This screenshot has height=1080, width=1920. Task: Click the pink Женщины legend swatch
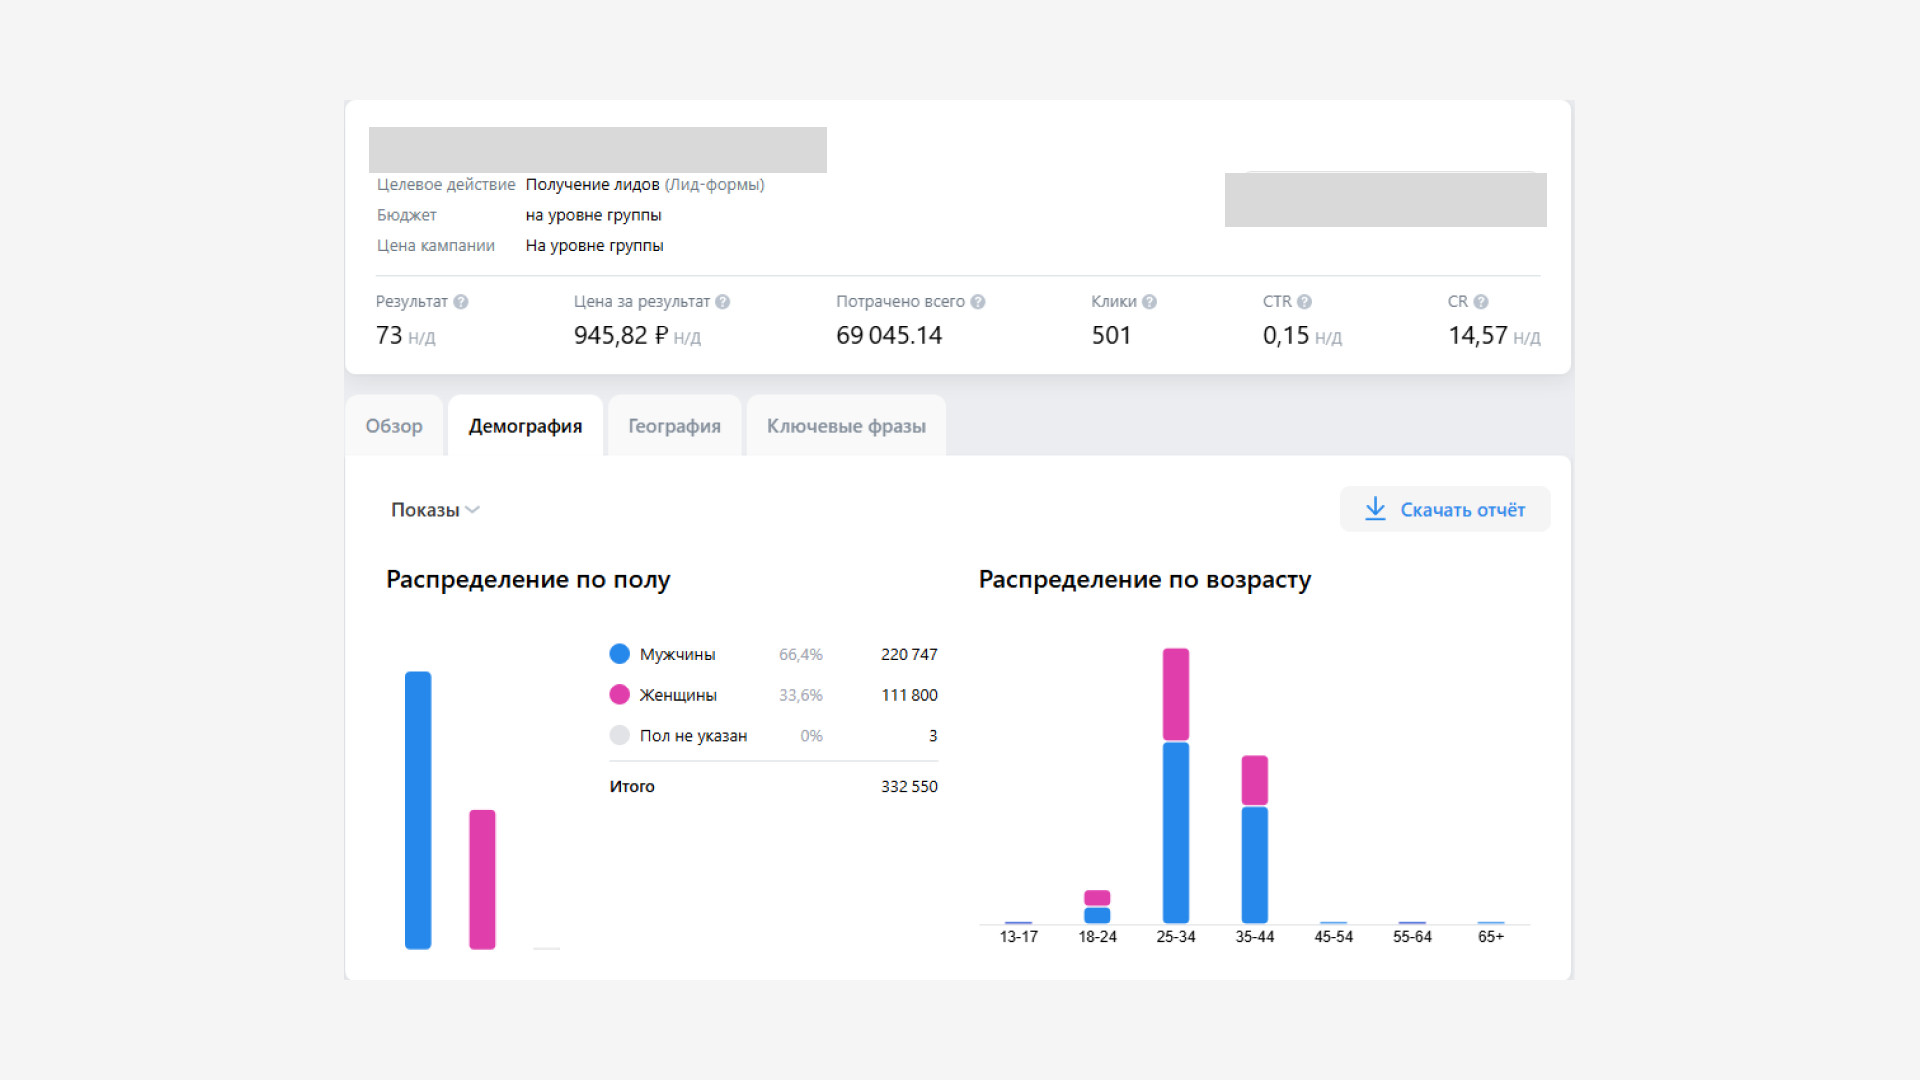[x=620, y=695]
